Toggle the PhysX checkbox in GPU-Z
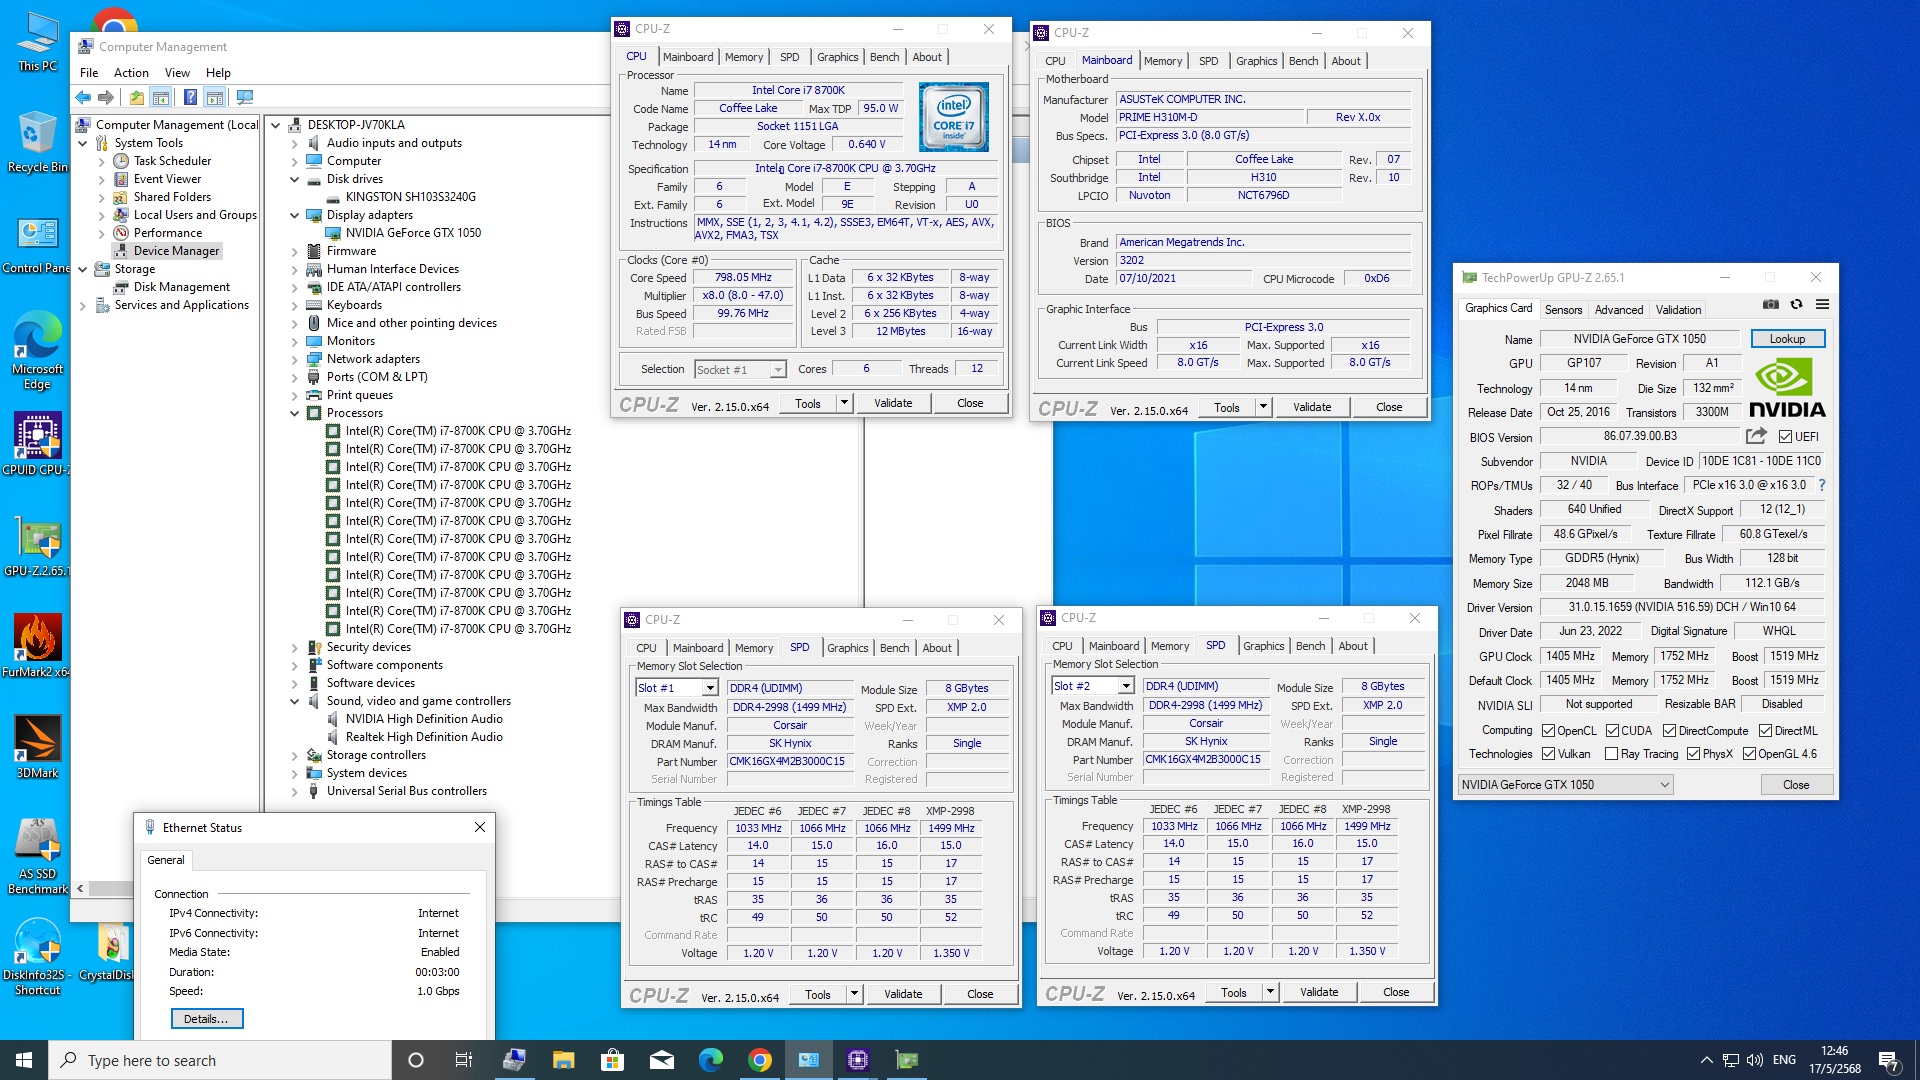 click(1693, 754)
